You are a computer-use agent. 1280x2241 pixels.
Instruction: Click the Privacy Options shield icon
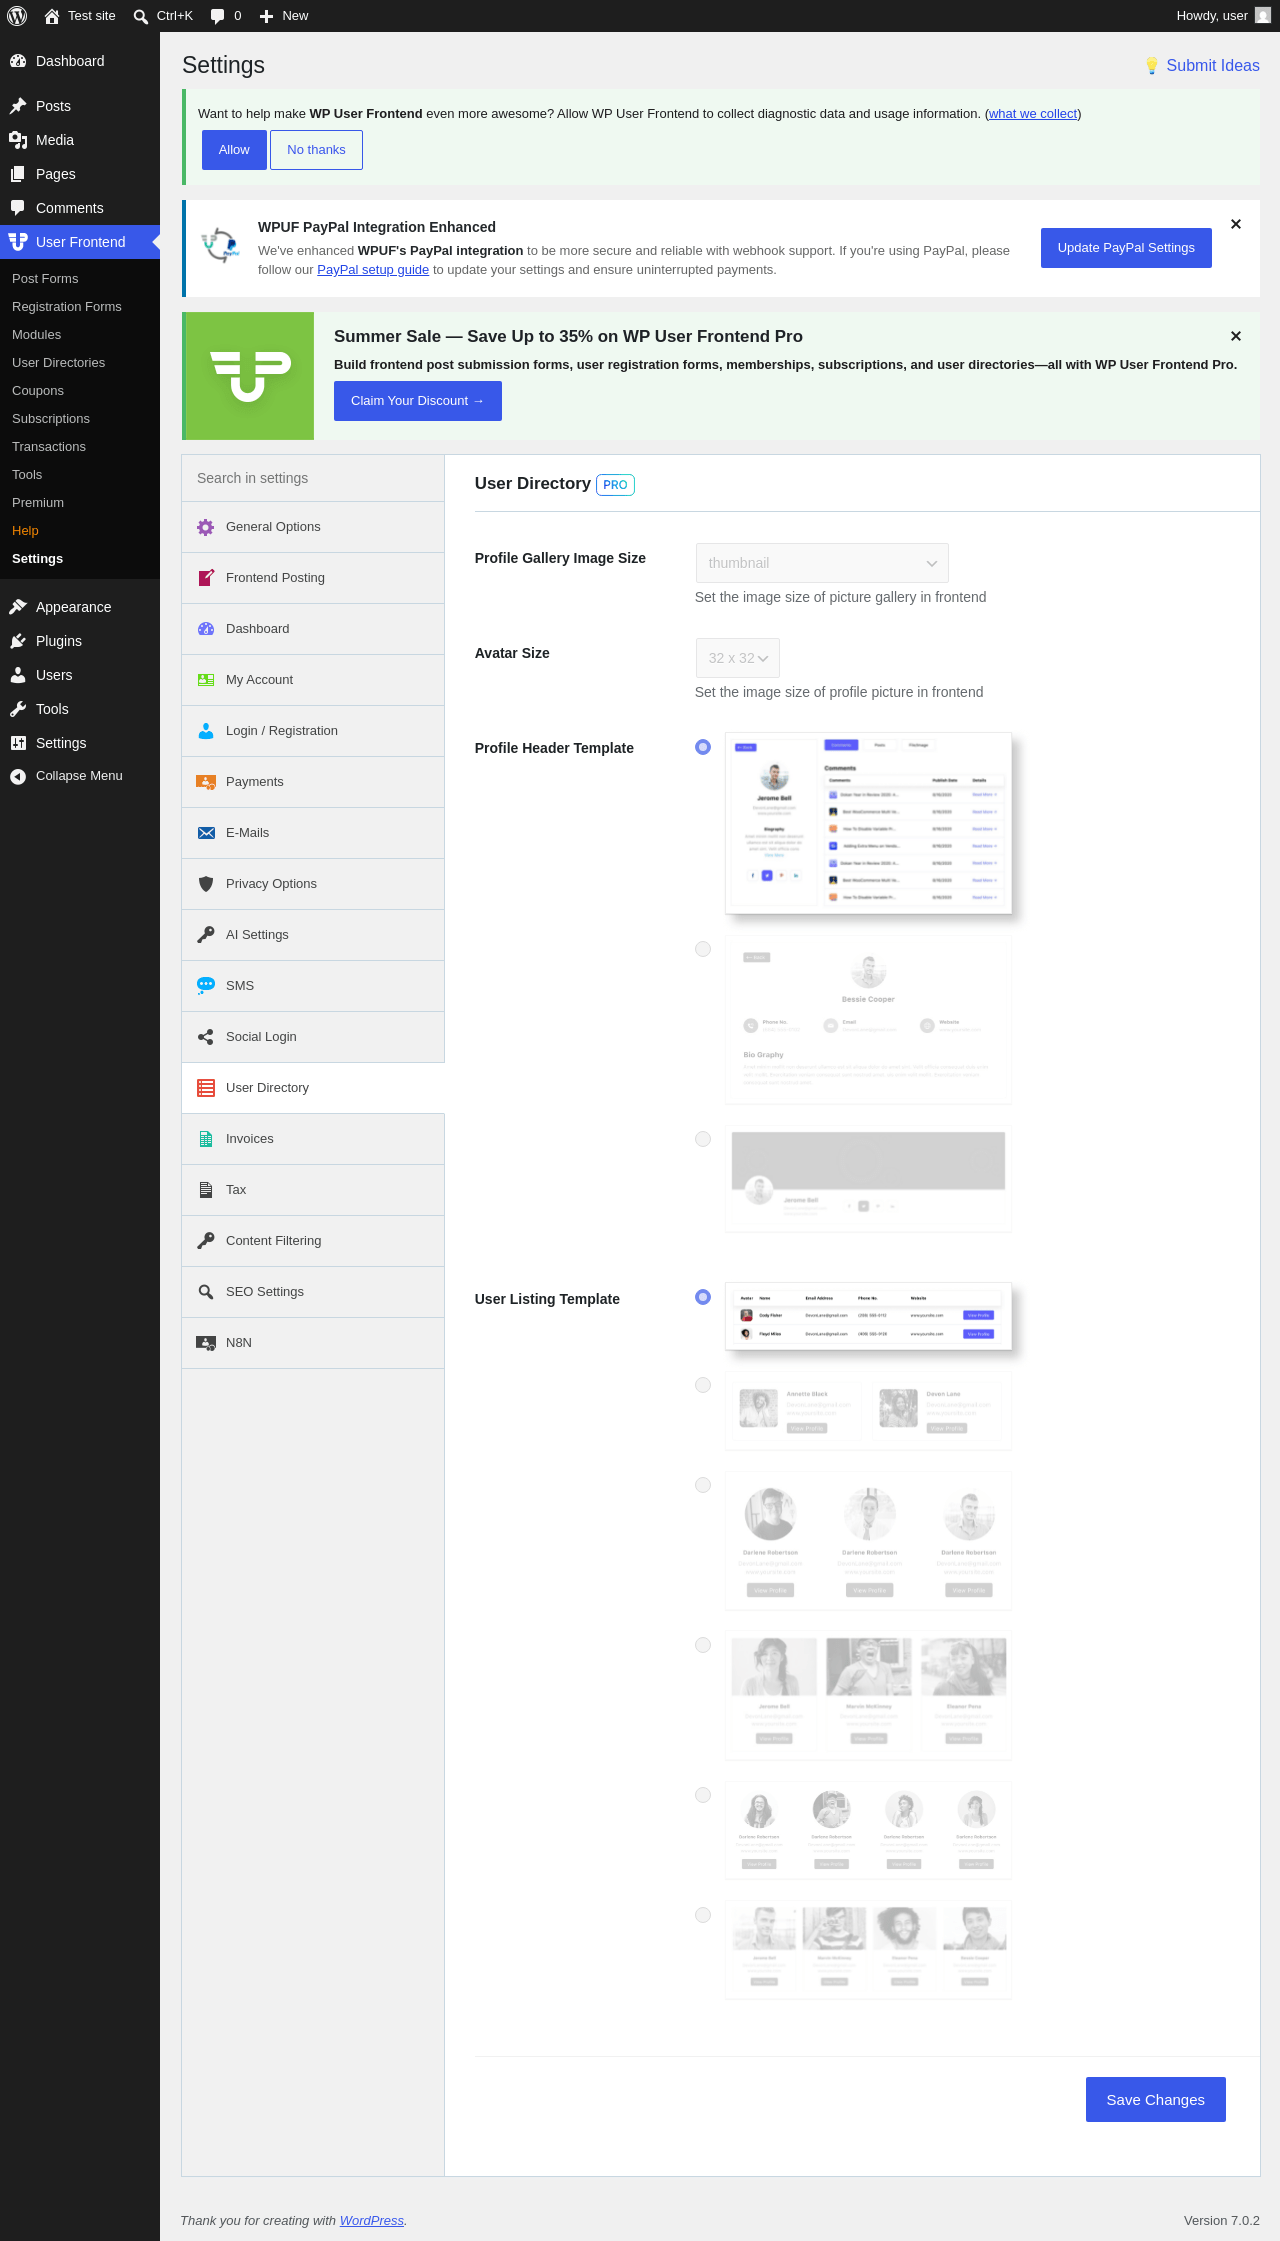(x=206, y=884)
